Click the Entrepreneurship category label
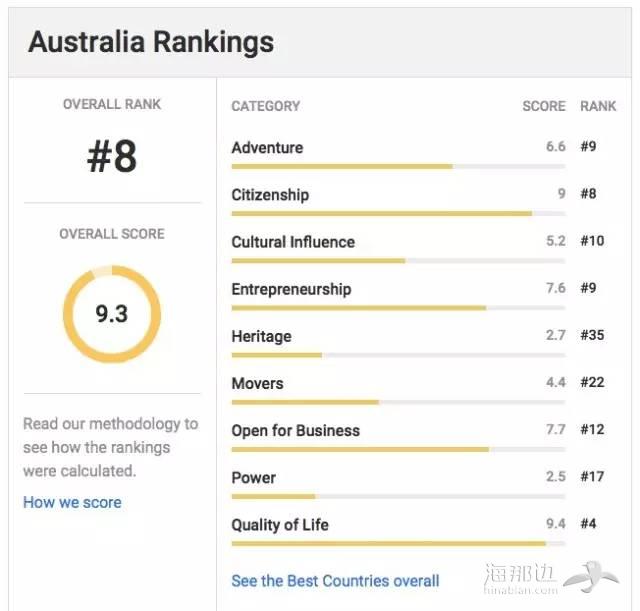This screenshot has height=611, width=640. point(291,289)
